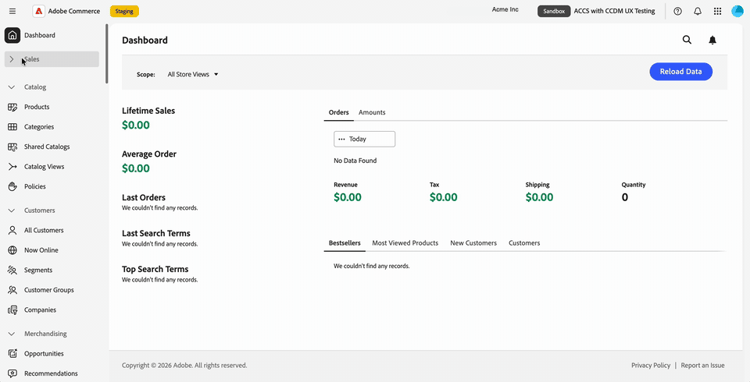Click the Quantity label

pyautogui.click(x=633, y=185)
